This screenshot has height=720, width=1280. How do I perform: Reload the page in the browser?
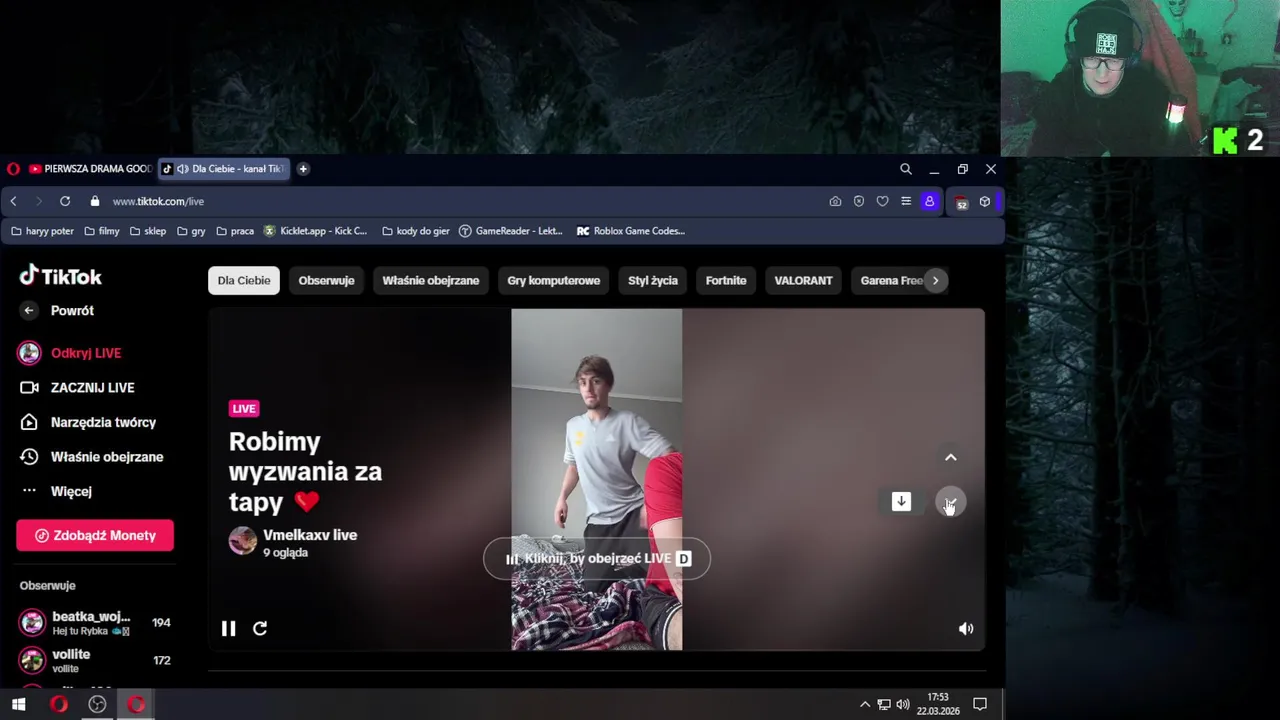coord(65,201)
